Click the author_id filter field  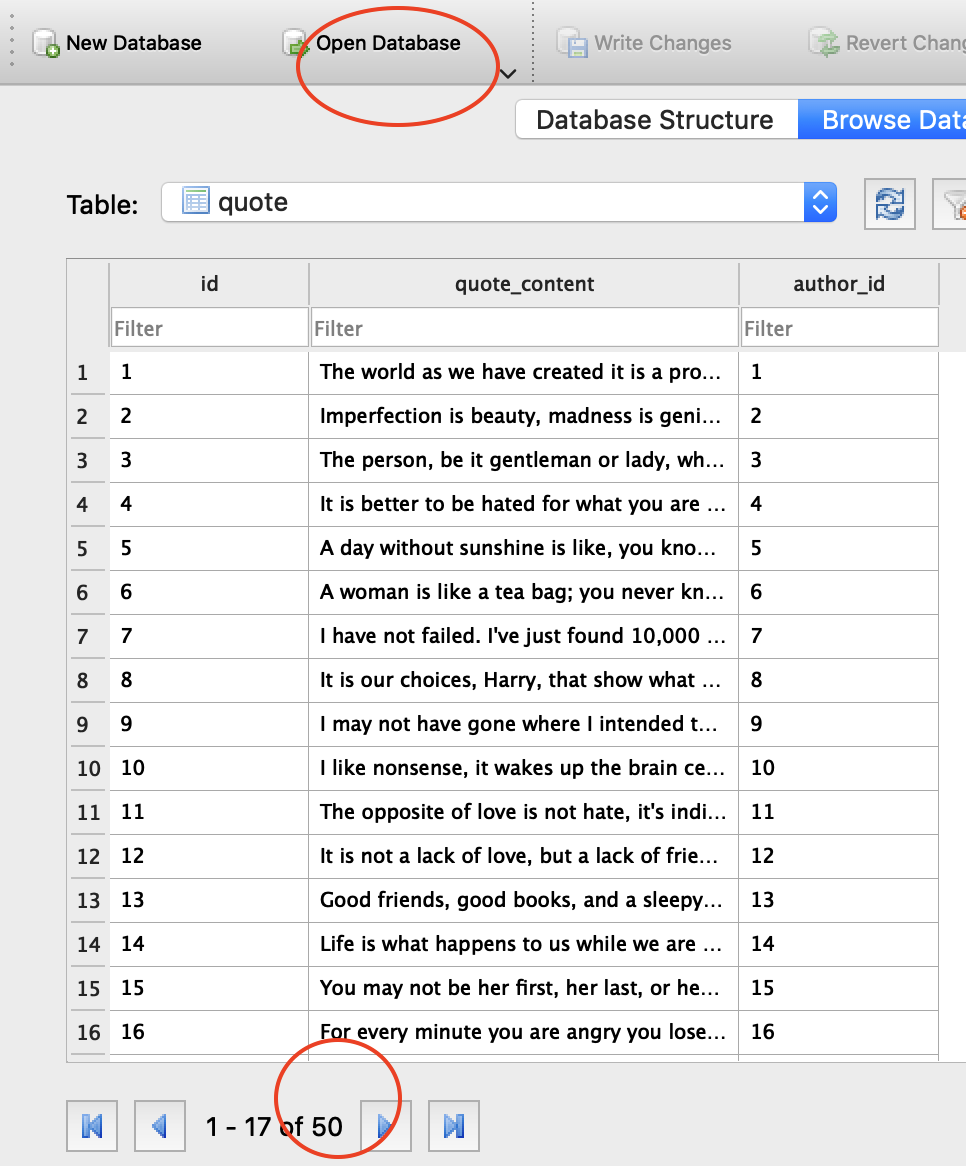tap(838, 328)
